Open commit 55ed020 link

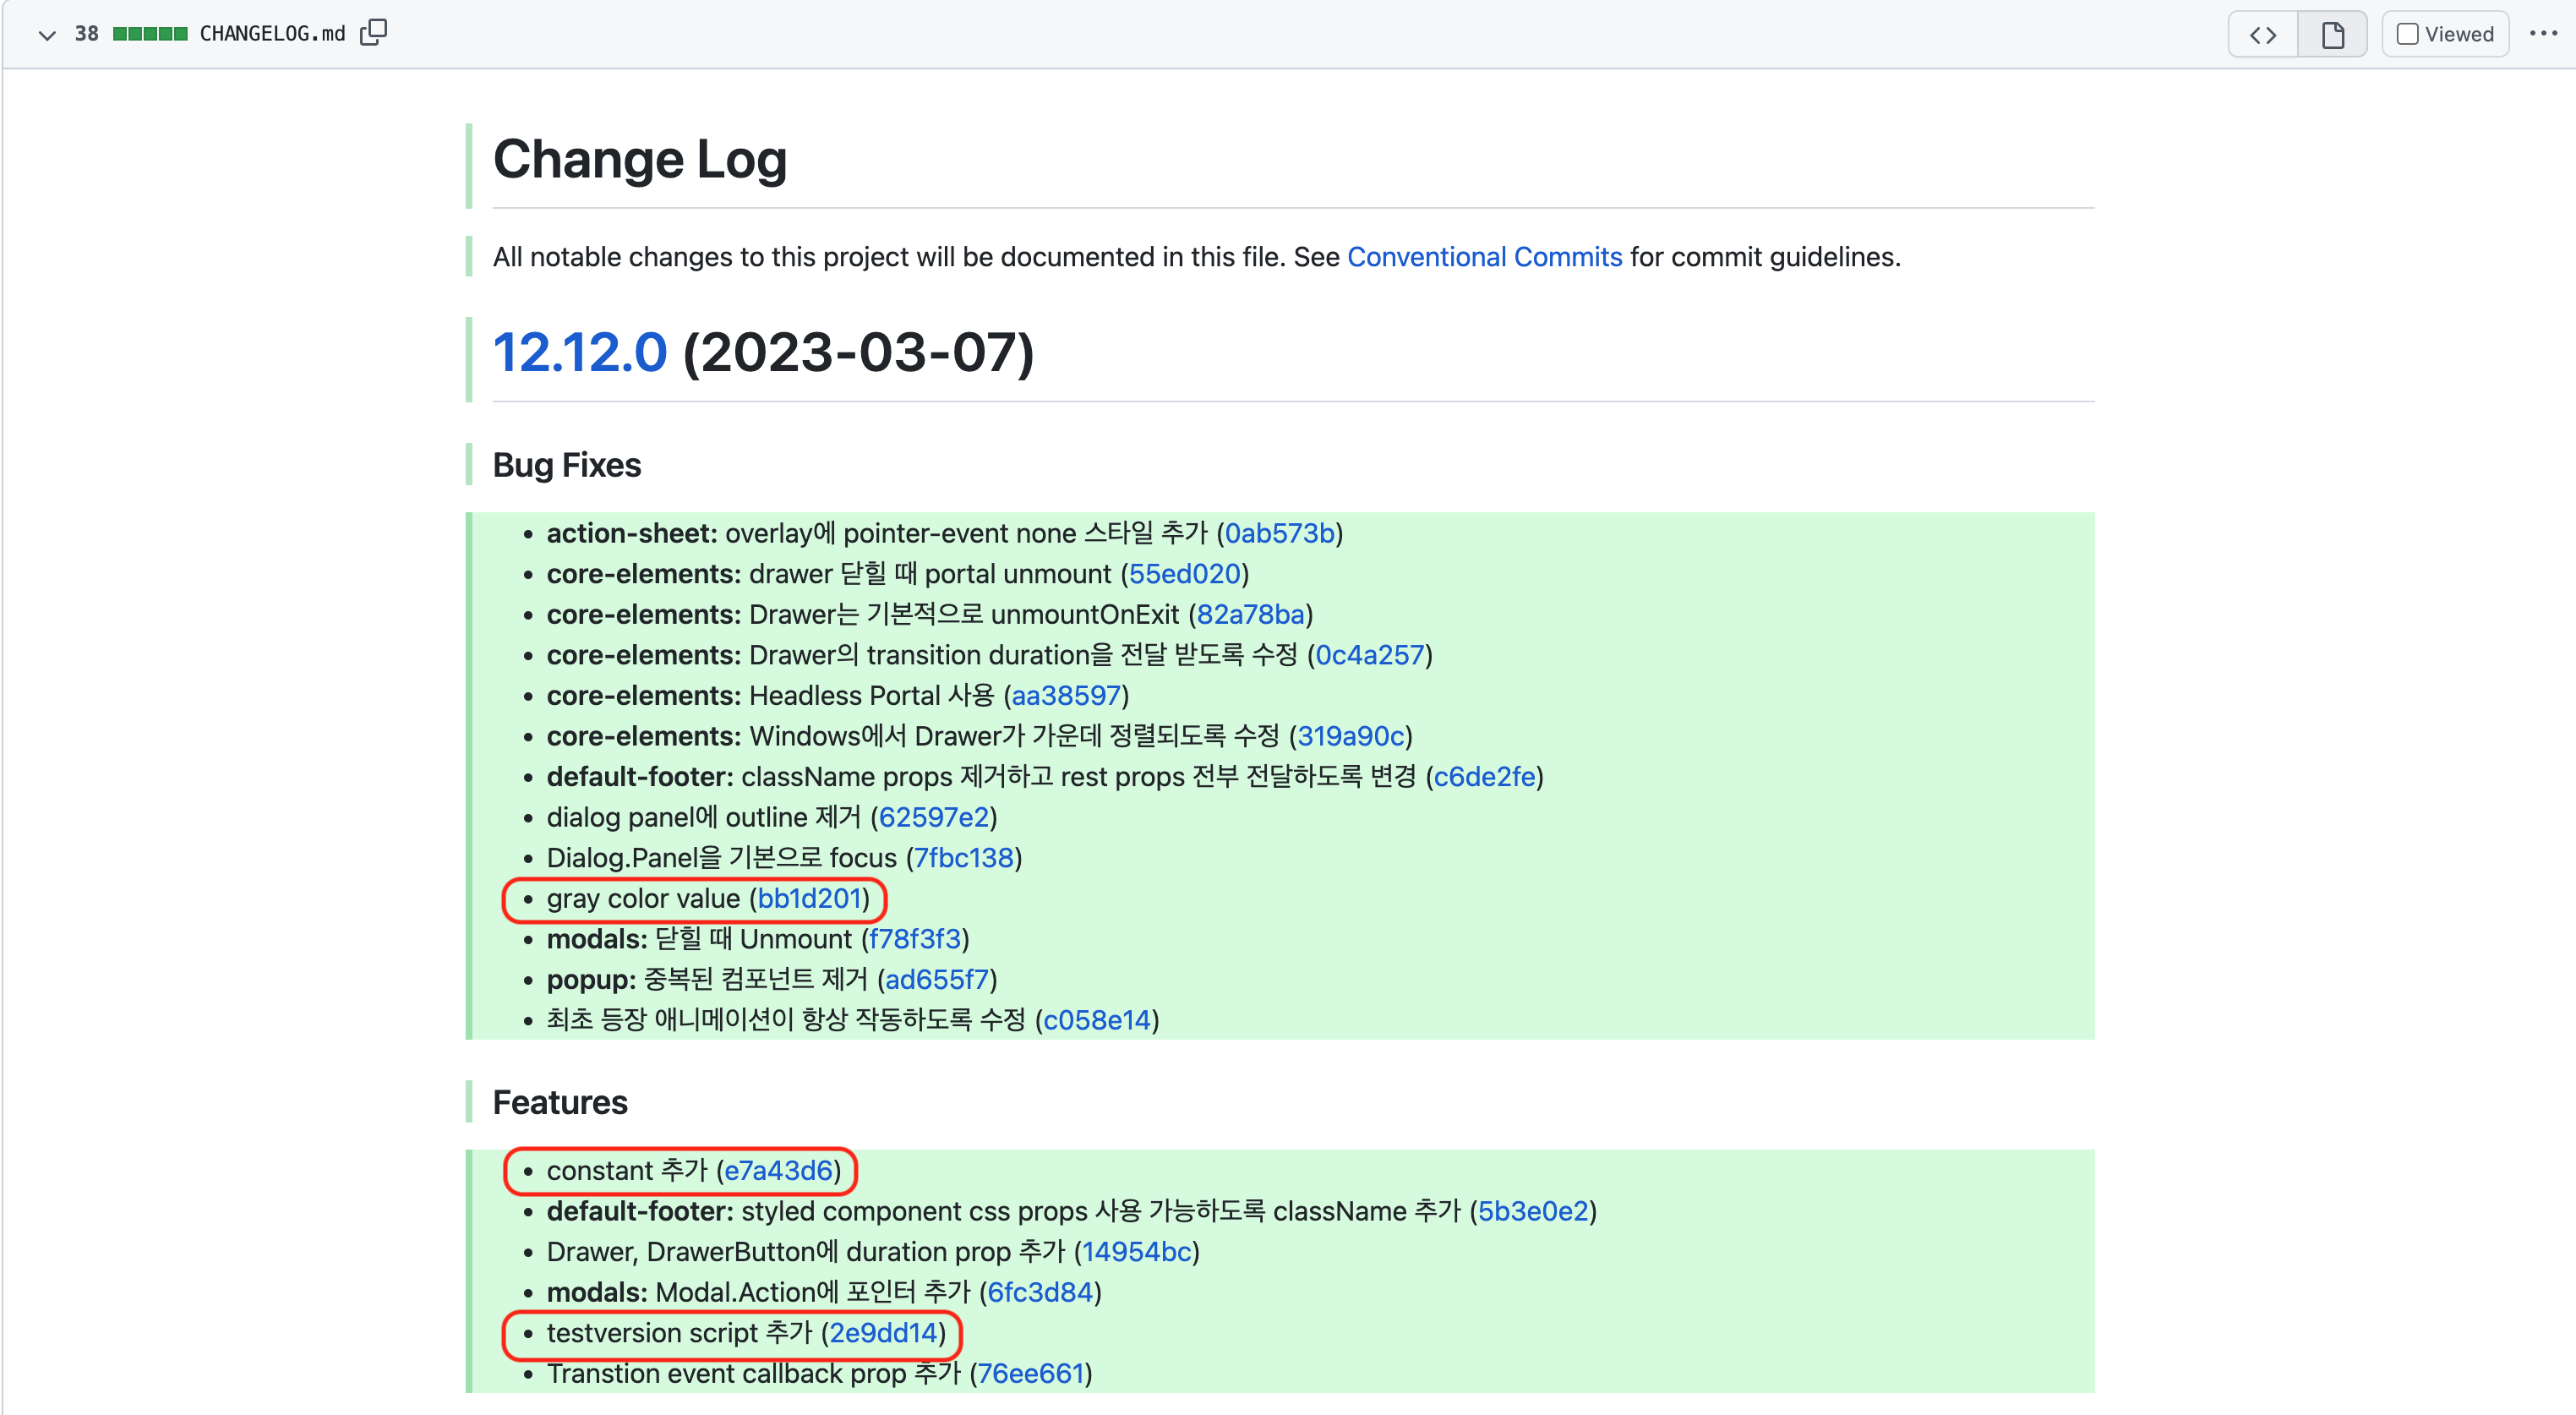(1184, 574)
